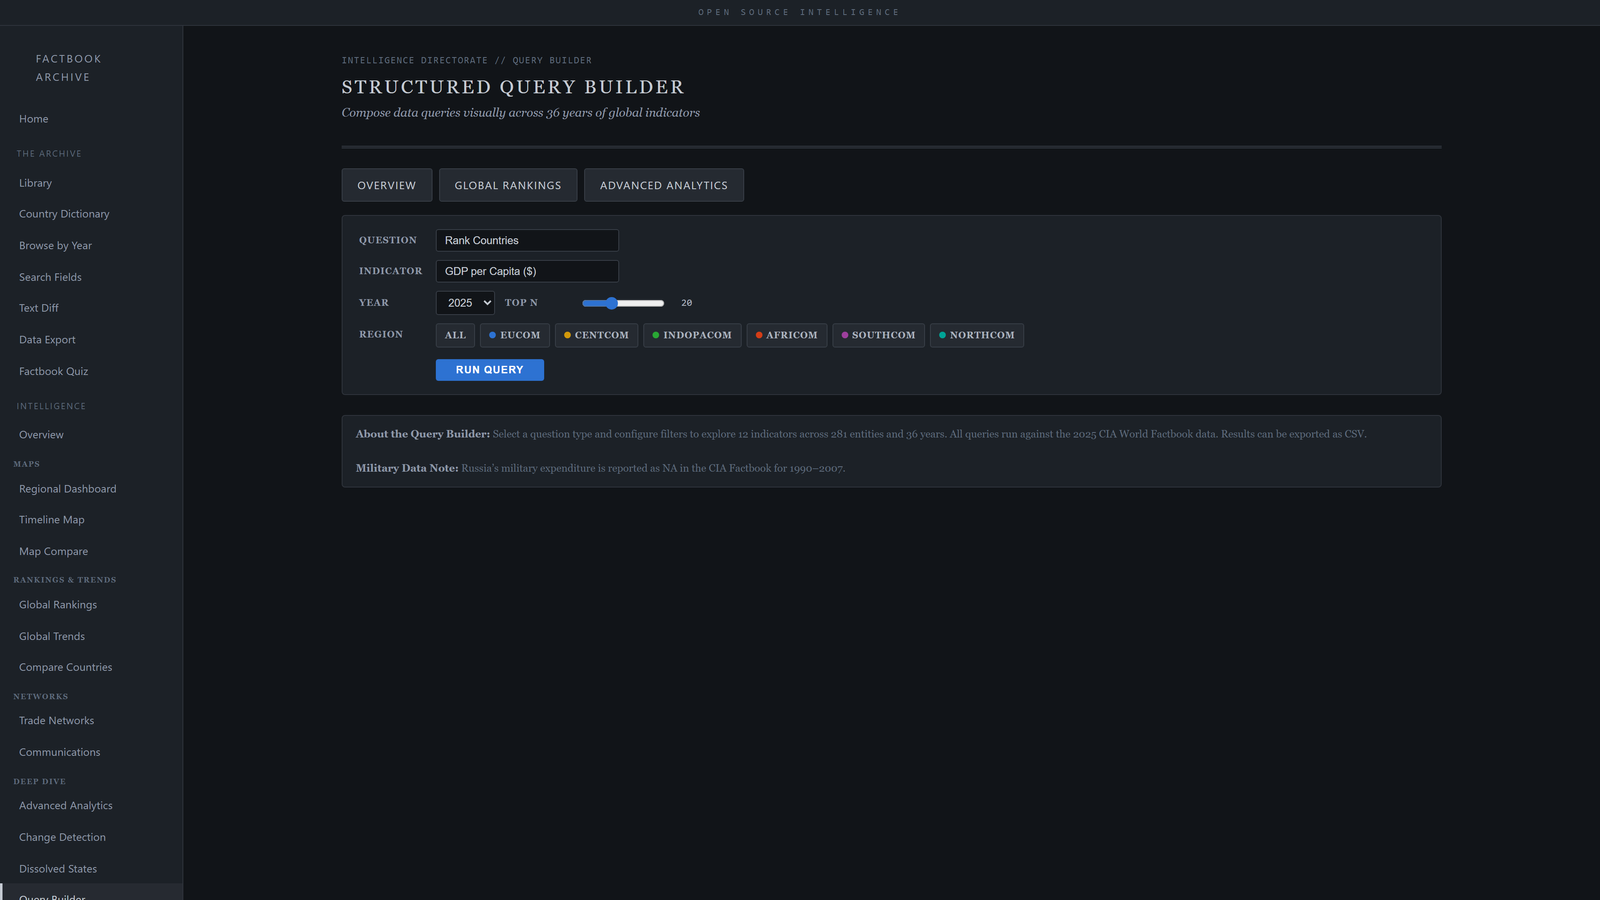Switch to the GLOBAL RANKINGS tab
This screenshot has width=1600, height=900.
507,185
